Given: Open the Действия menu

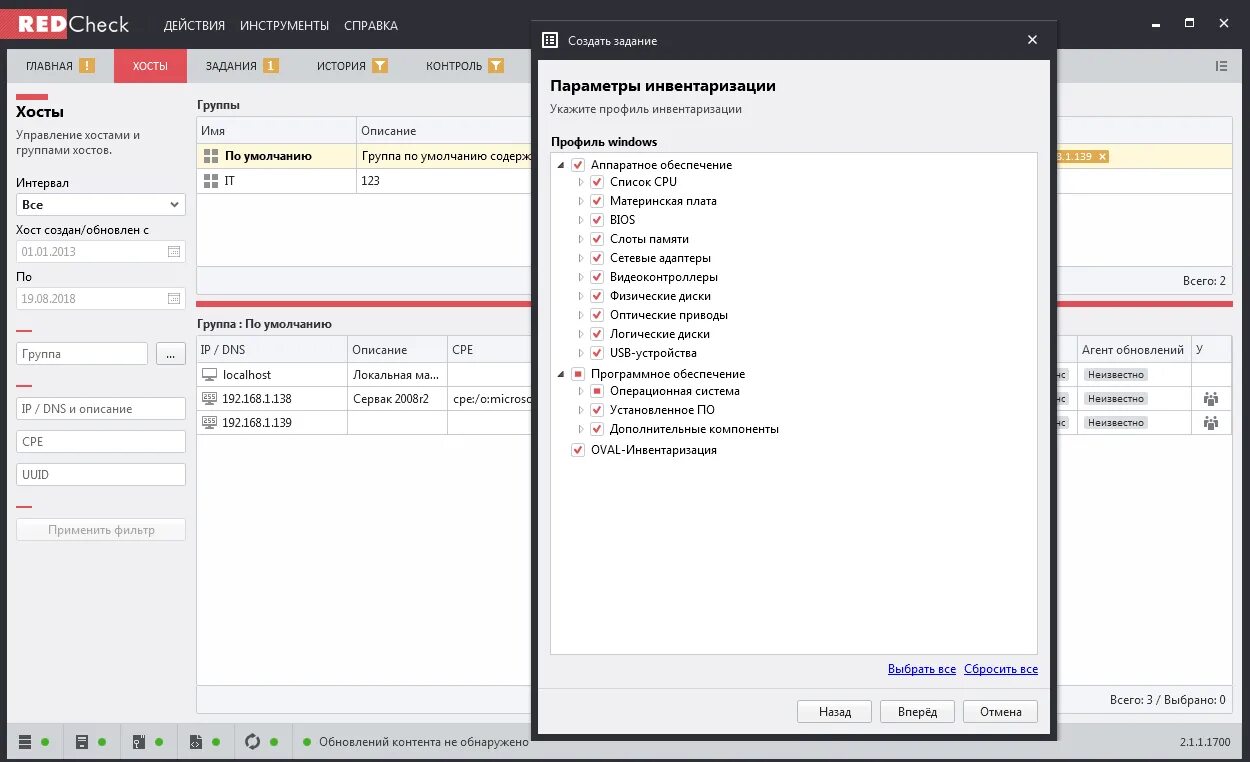Looking at the screenshot, I should [x=194, y=25].
